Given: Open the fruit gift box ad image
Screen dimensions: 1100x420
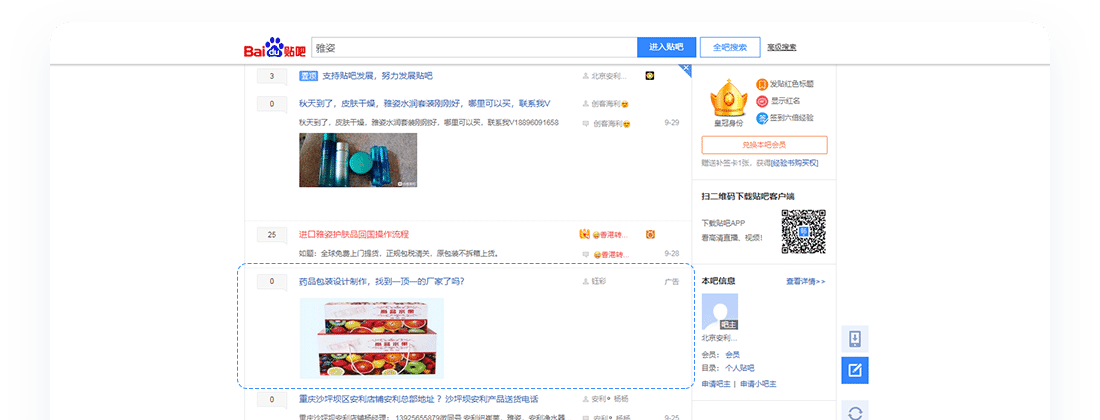Looking at the screenshot, I should (371, 337).
